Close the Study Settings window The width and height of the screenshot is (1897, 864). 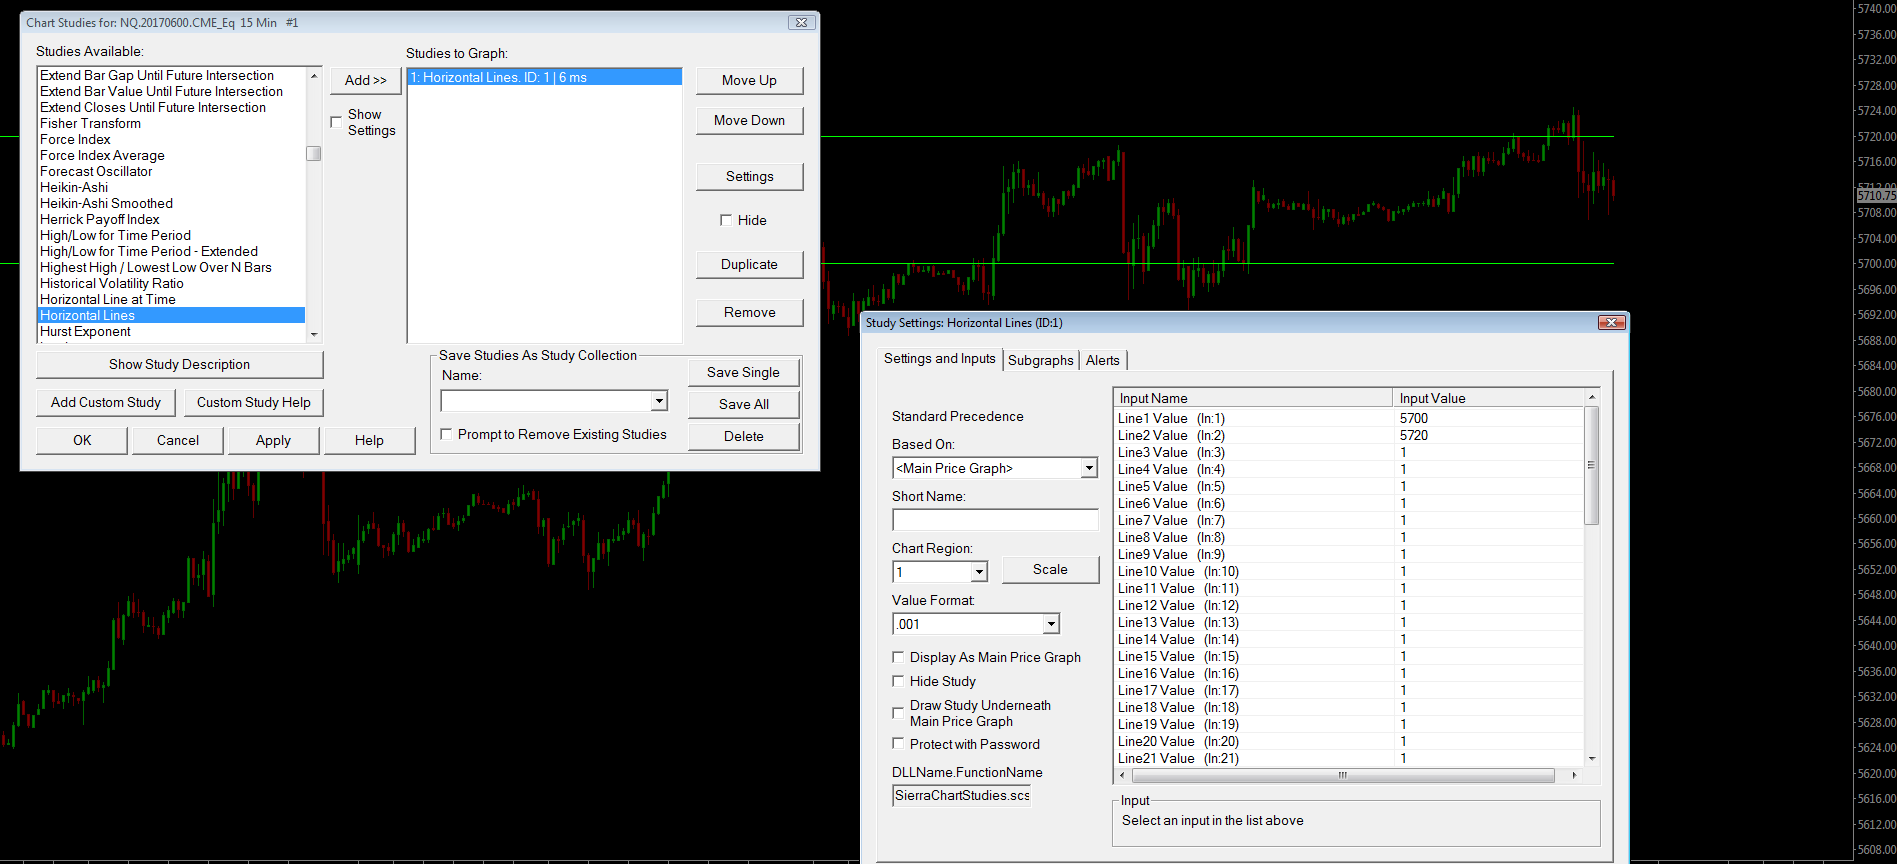(x=1611, y=322)
